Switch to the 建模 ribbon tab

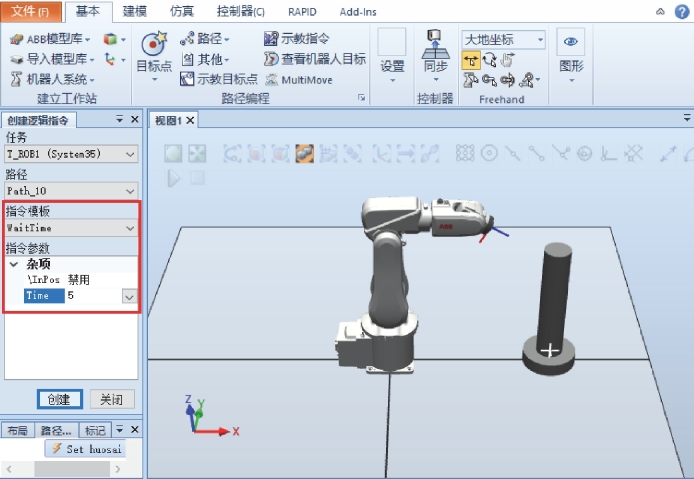pos(134,11)
